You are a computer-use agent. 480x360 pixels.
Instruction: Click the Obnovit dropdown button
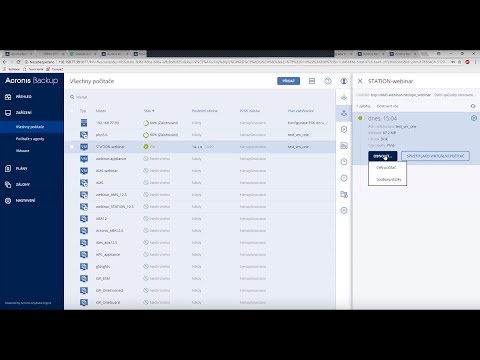pos(383,156)
